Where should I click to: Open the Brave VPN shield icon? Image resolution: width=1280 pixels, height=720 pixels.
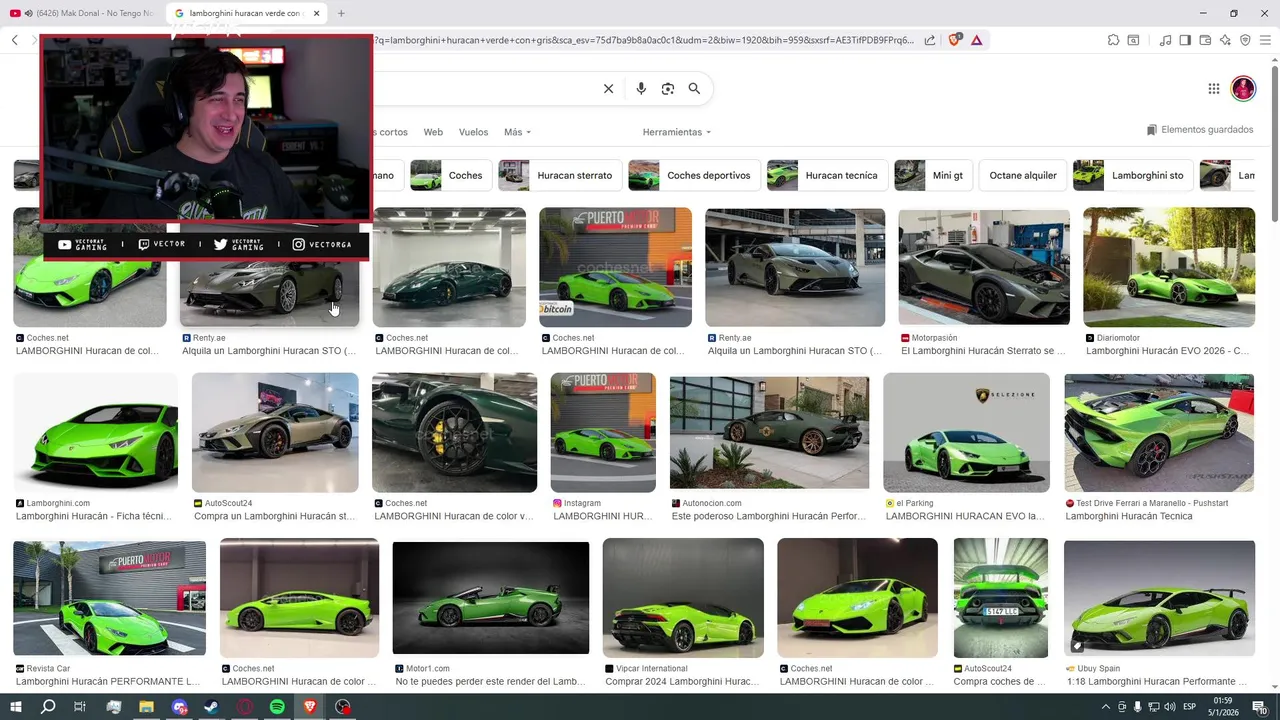pyautogui.click(x=1245, y=40)
